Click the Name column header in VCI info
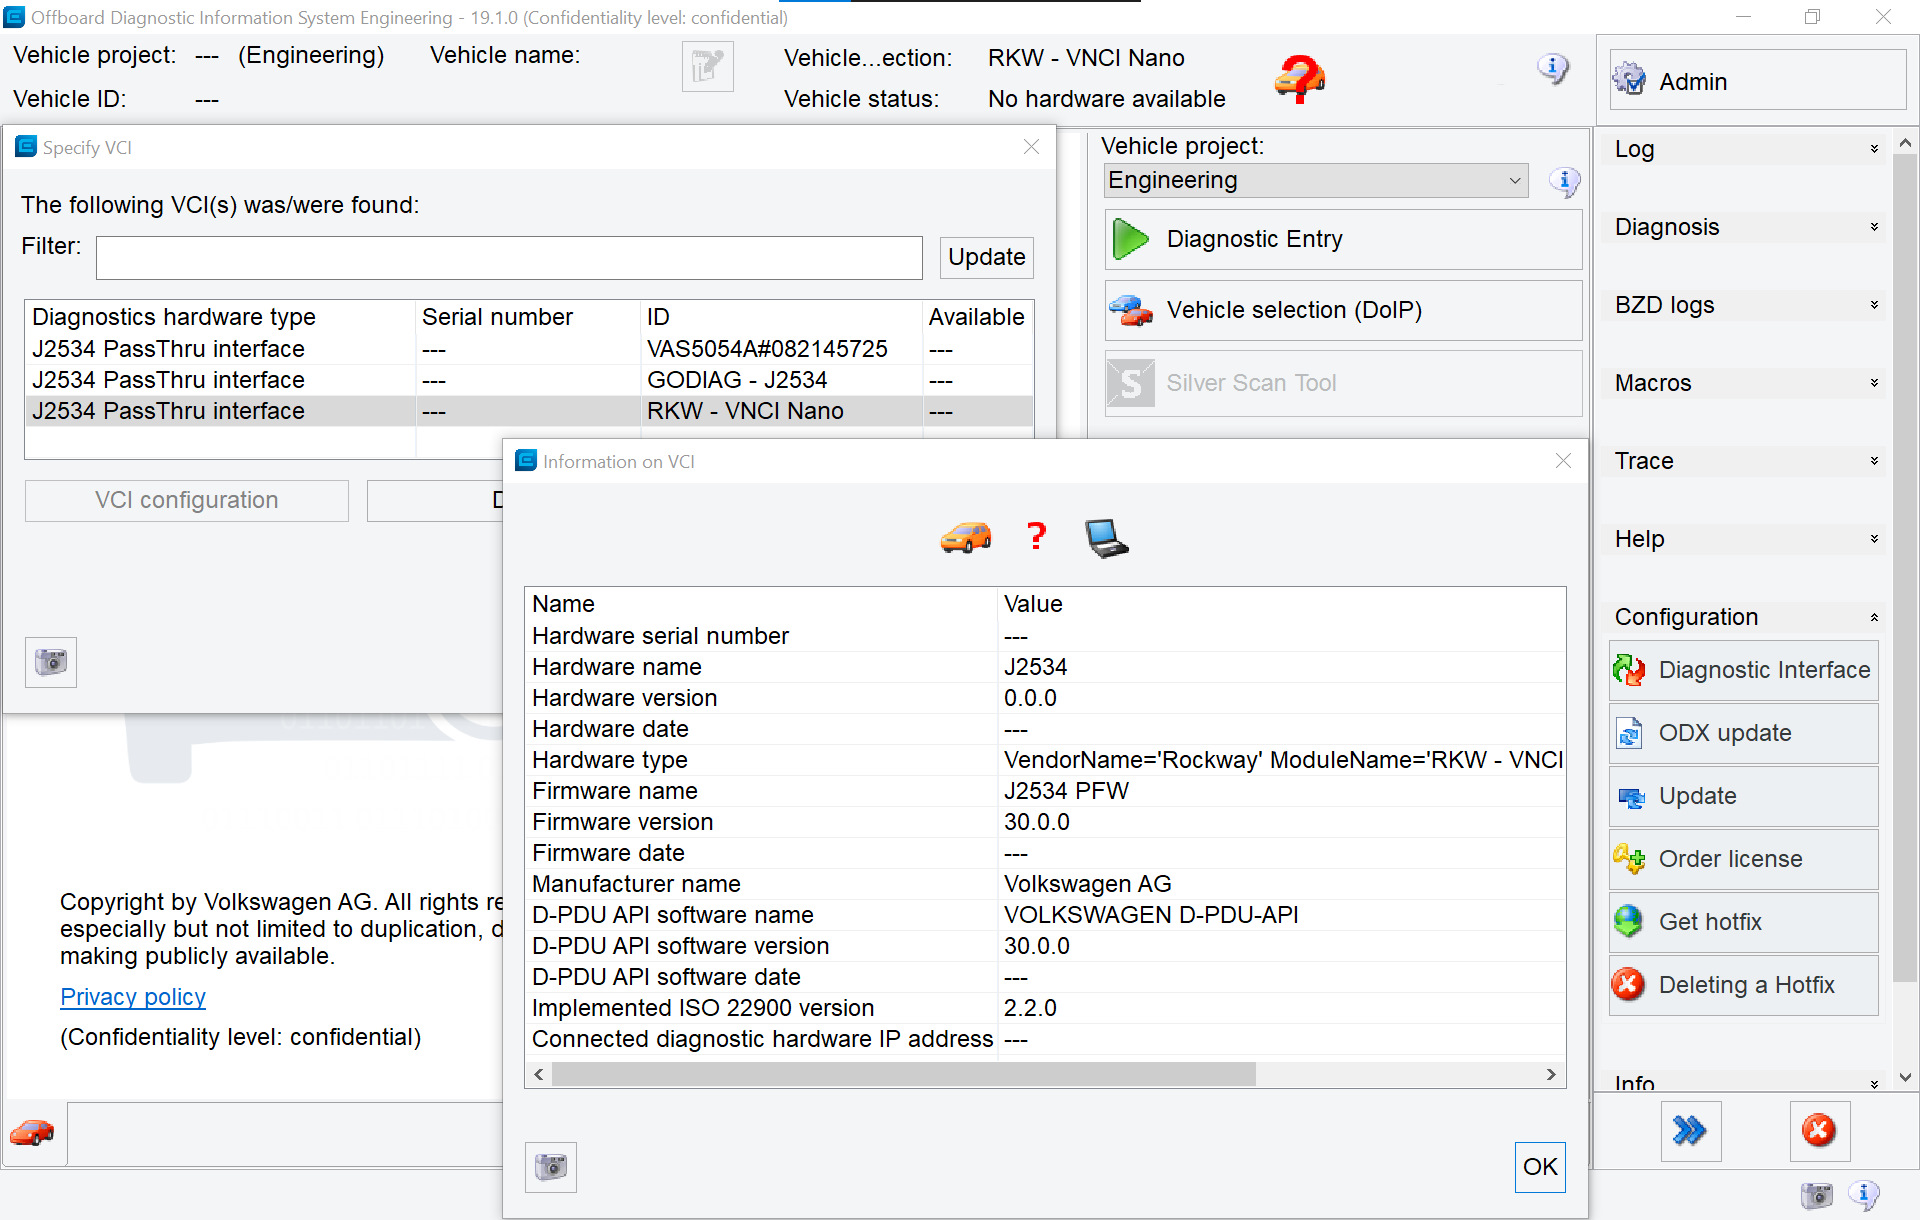 point(762,604)
